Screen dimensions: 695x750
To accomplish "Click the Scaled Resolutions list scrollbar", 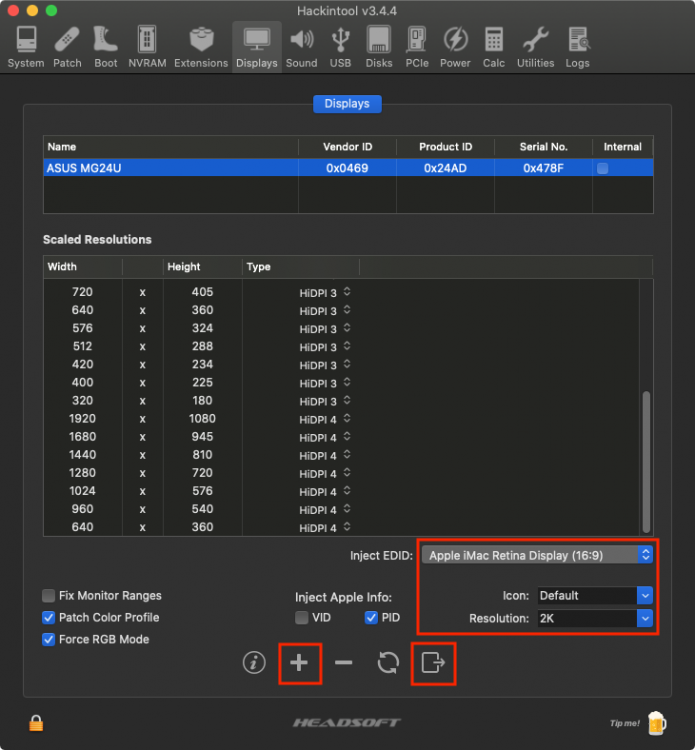I will [x=646, y=462].
